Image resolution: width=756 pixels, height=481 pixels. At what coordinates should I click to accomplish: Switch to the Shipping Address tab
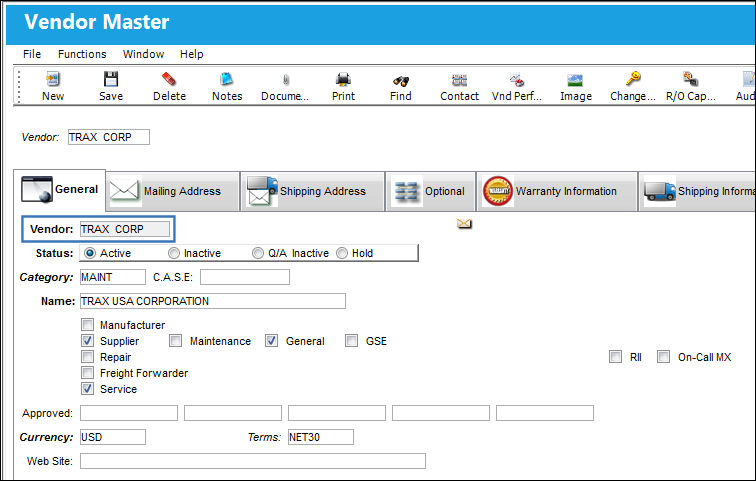[x=312, y=191]
